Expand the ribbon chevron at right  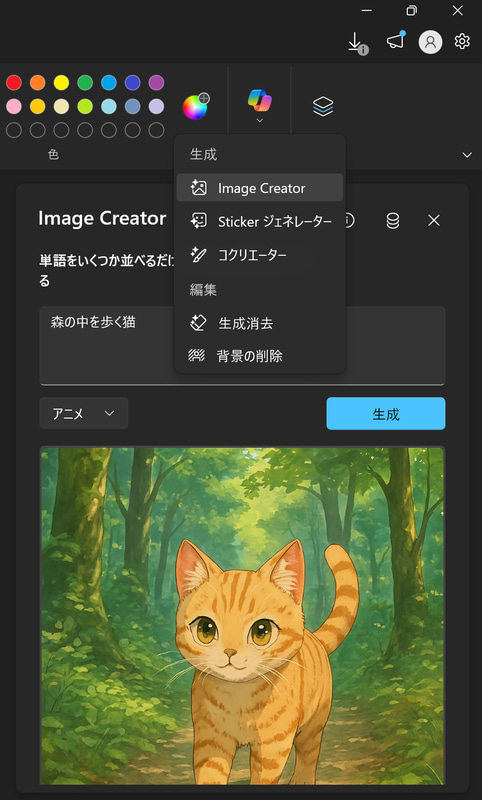tap(467, 155)
